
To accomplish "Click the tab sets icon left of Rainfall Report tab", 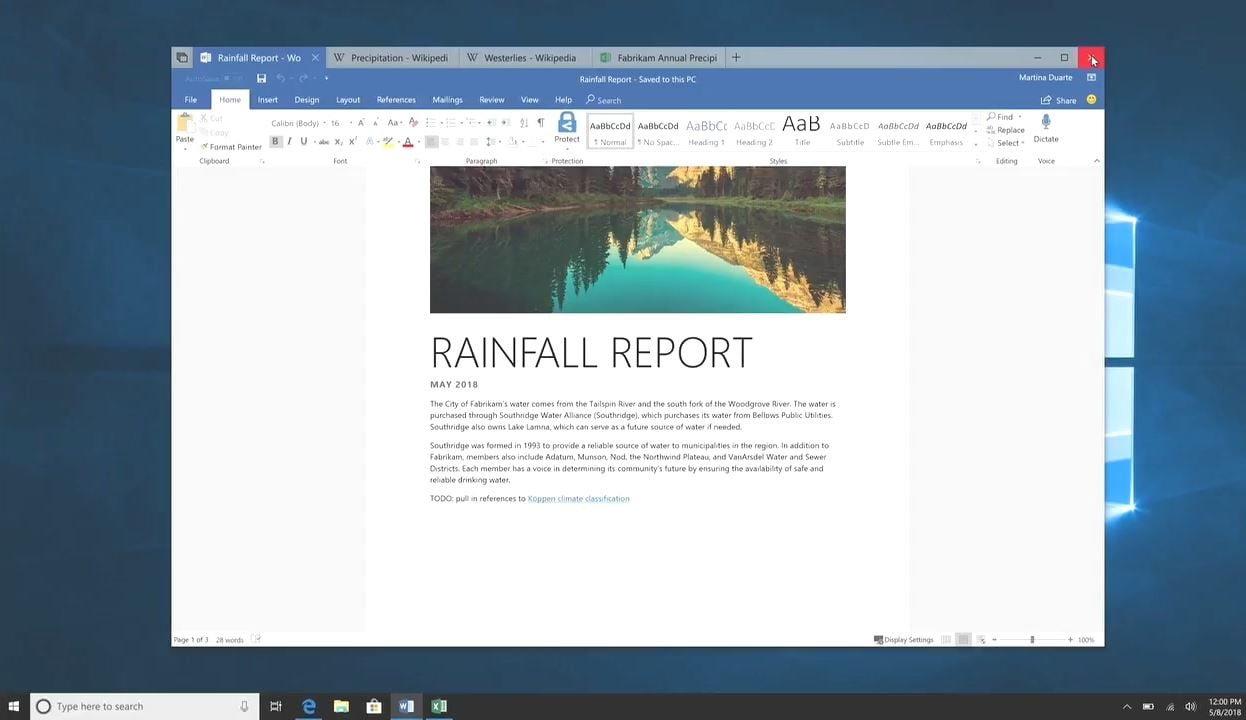I will (181, 58).
